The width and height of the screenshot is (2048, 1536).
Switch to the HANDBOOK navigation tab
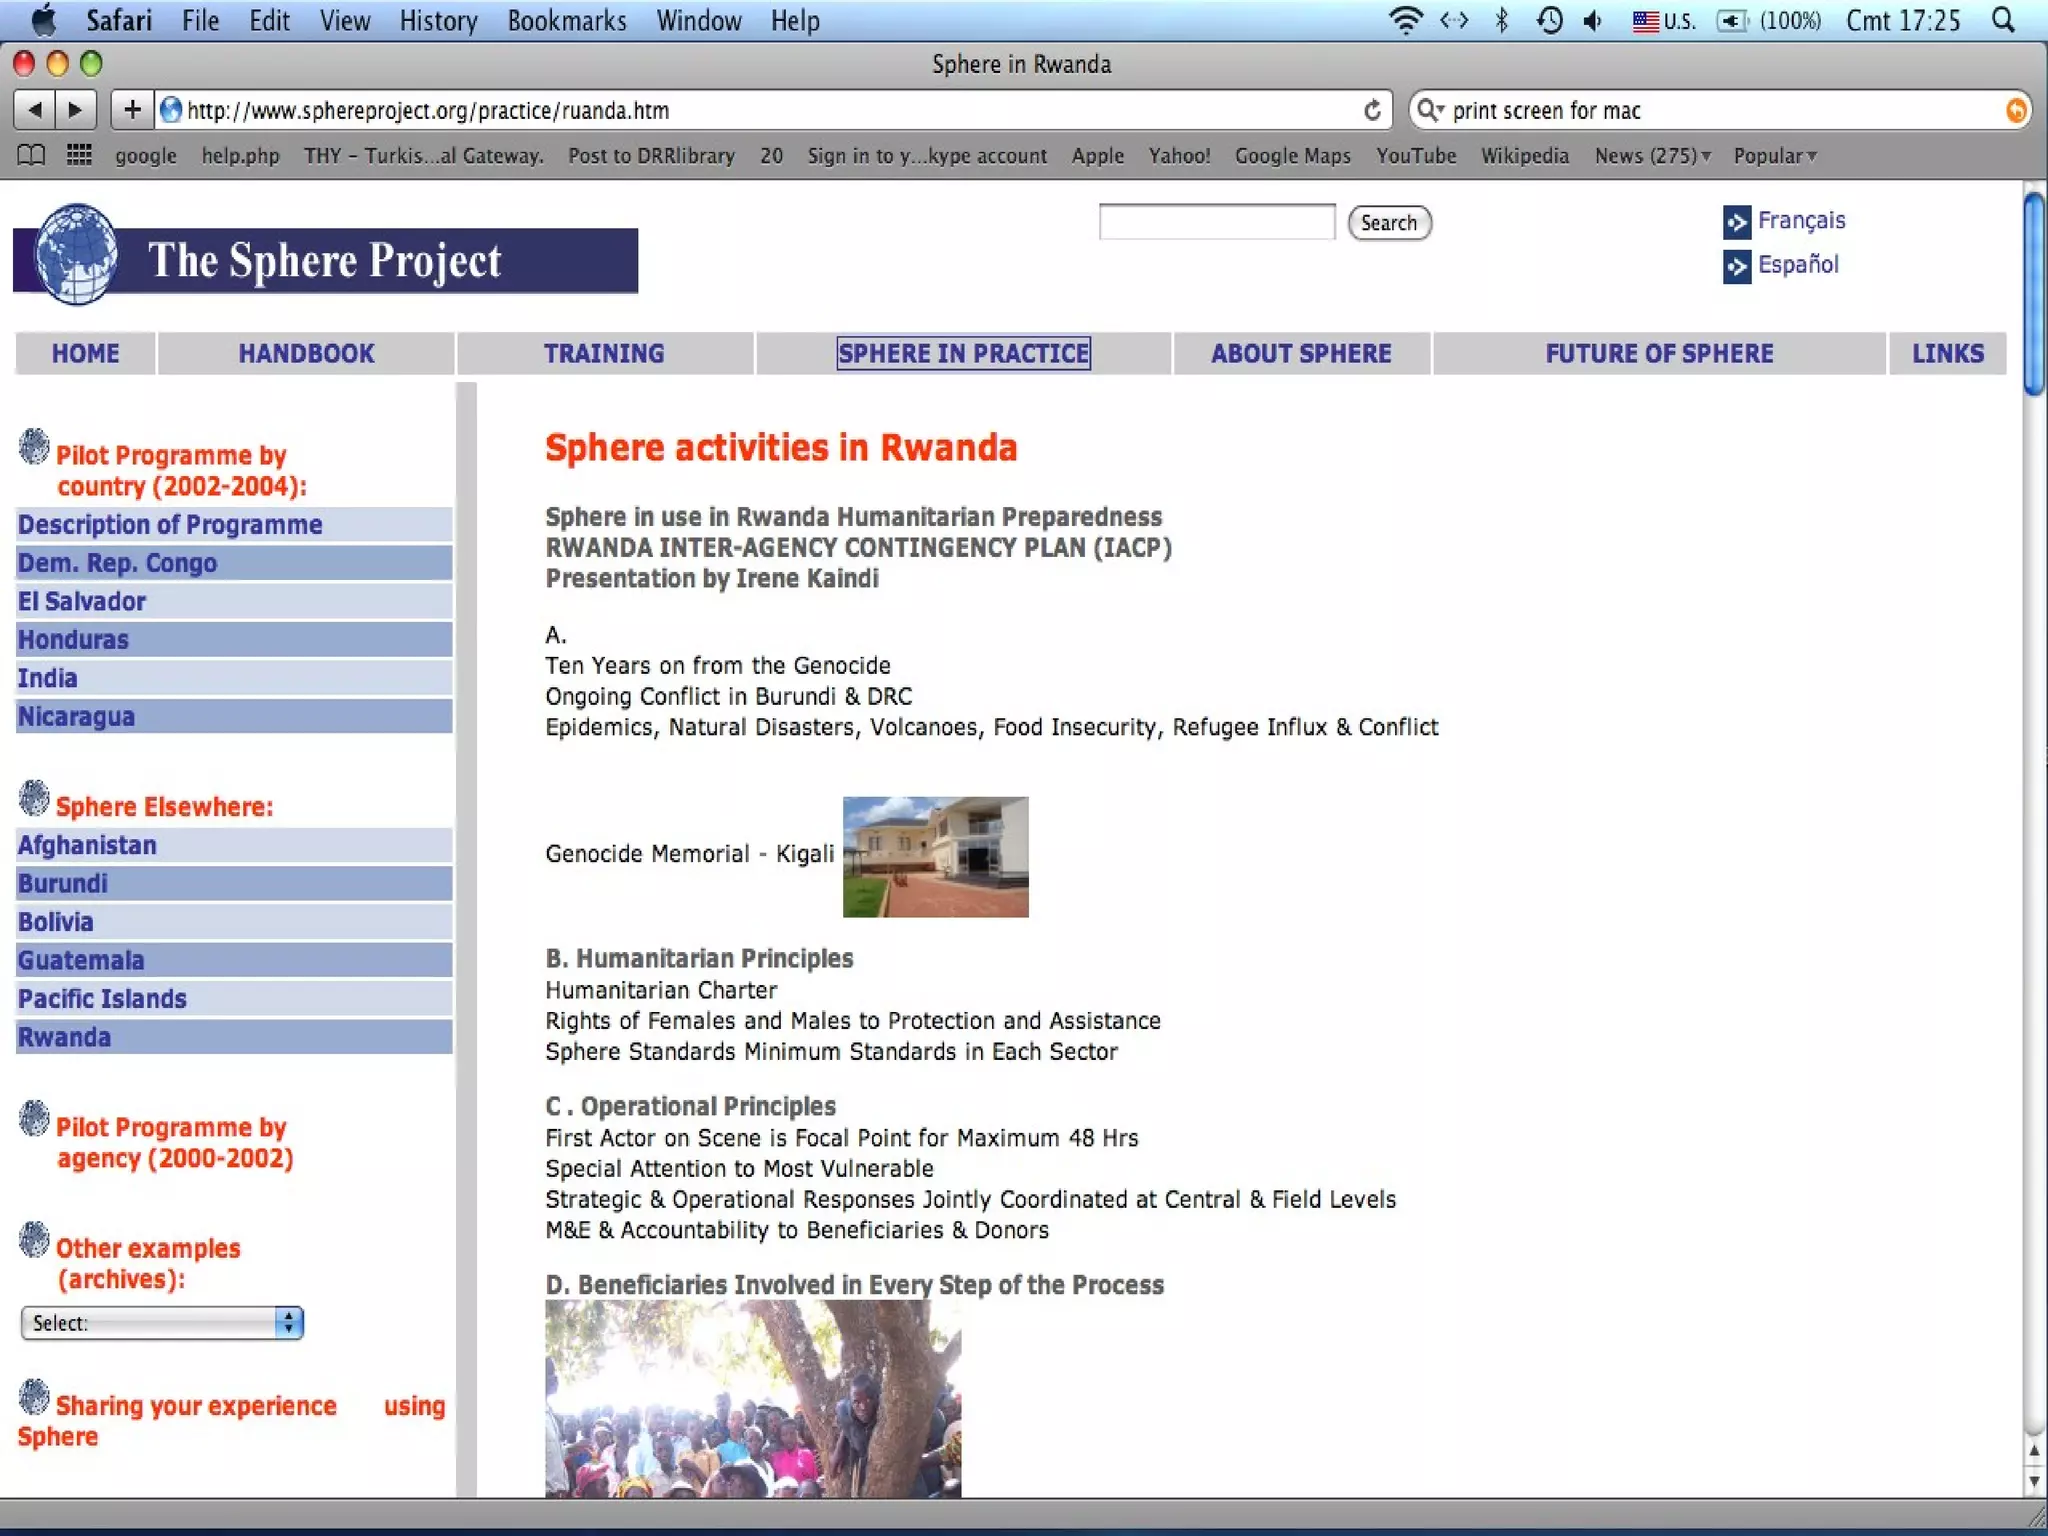[306, 353]
